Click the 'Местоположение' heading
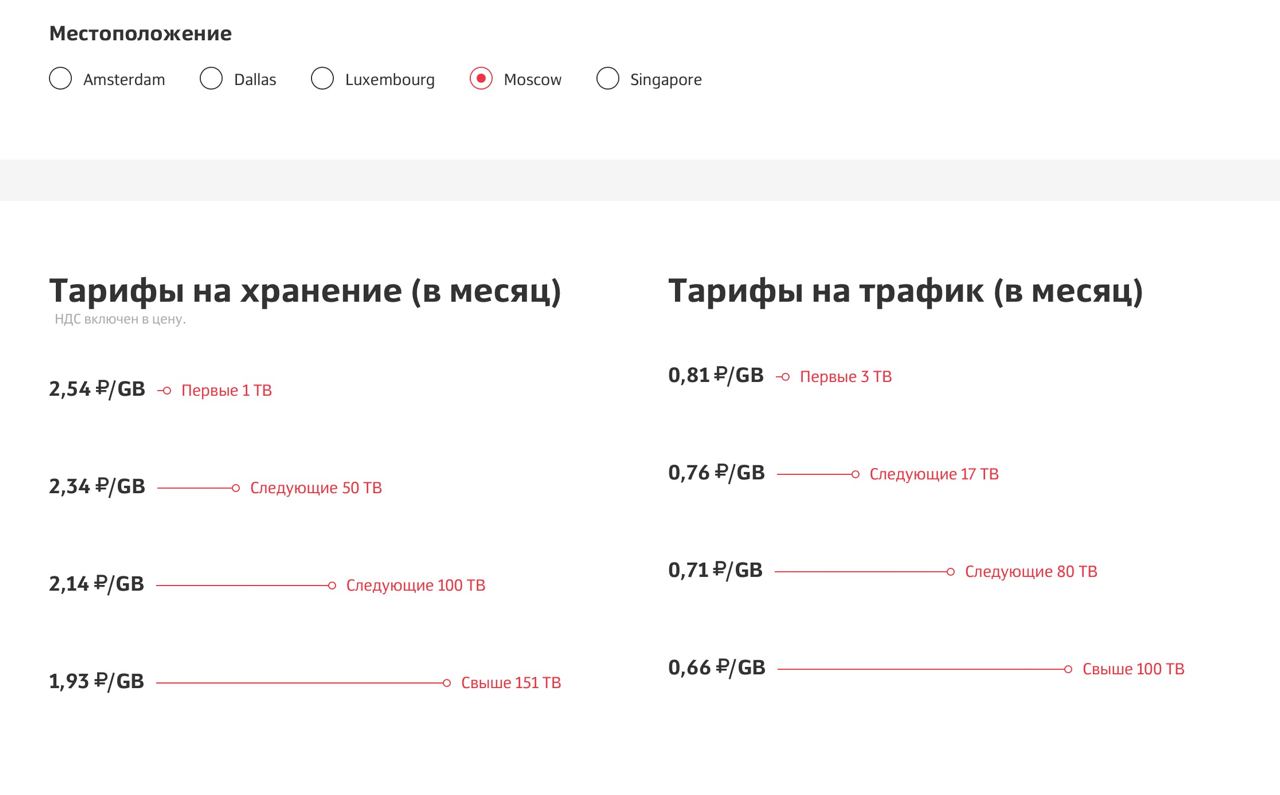 coord(140,33)
